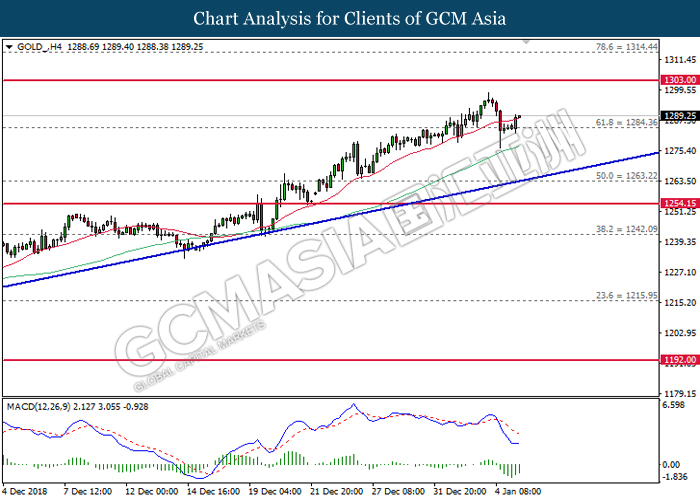Click the Fibonacci label 78.6 = 1314.44

(627, 47)
